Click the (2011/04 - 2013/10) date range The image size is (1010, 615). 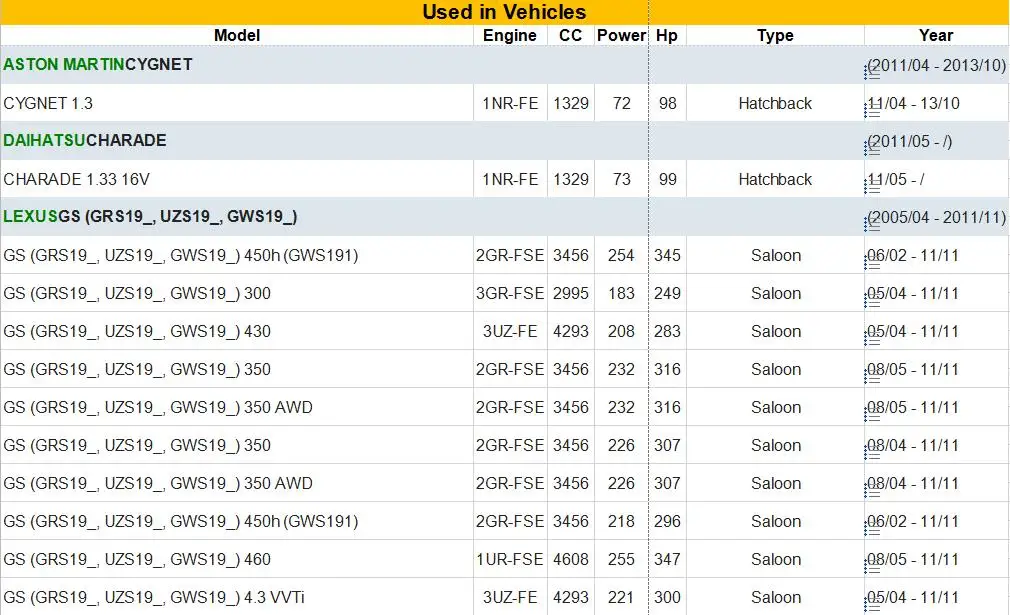[937, 65]
